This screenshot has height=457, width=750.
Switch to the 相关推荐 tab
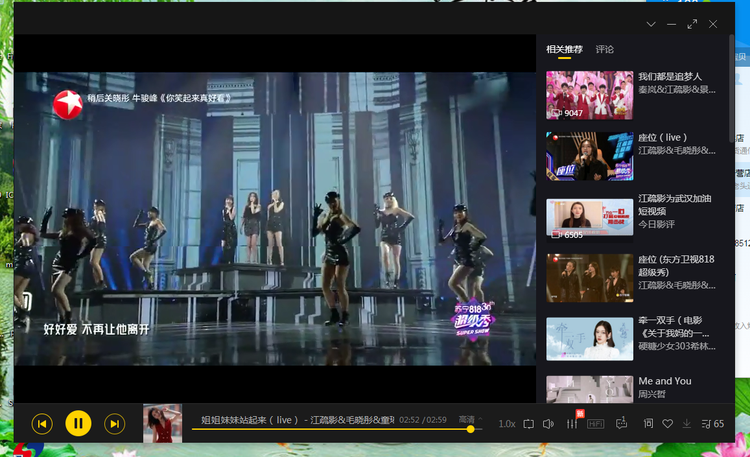click(x=564, y=49)
